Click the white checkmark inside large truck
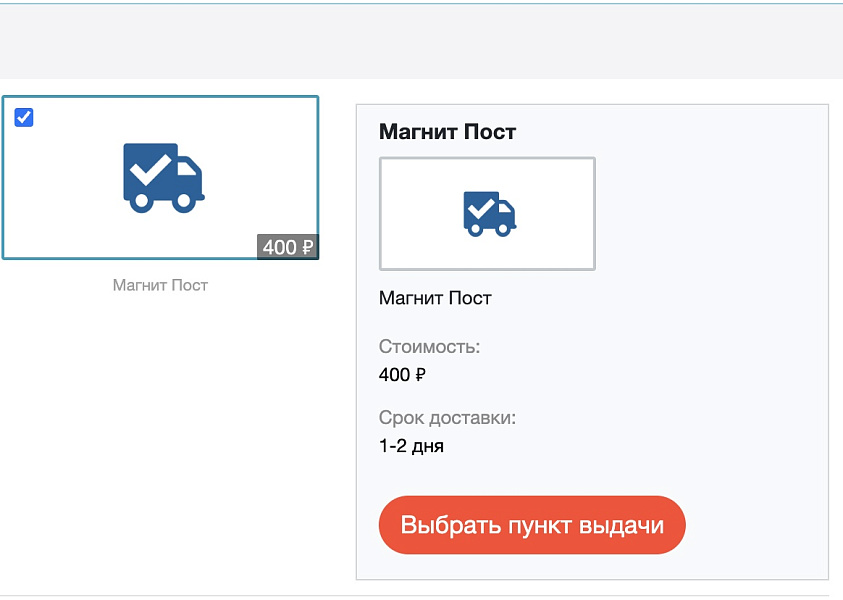843x600 pixels. pyautogui.click(x=150, y=170)
